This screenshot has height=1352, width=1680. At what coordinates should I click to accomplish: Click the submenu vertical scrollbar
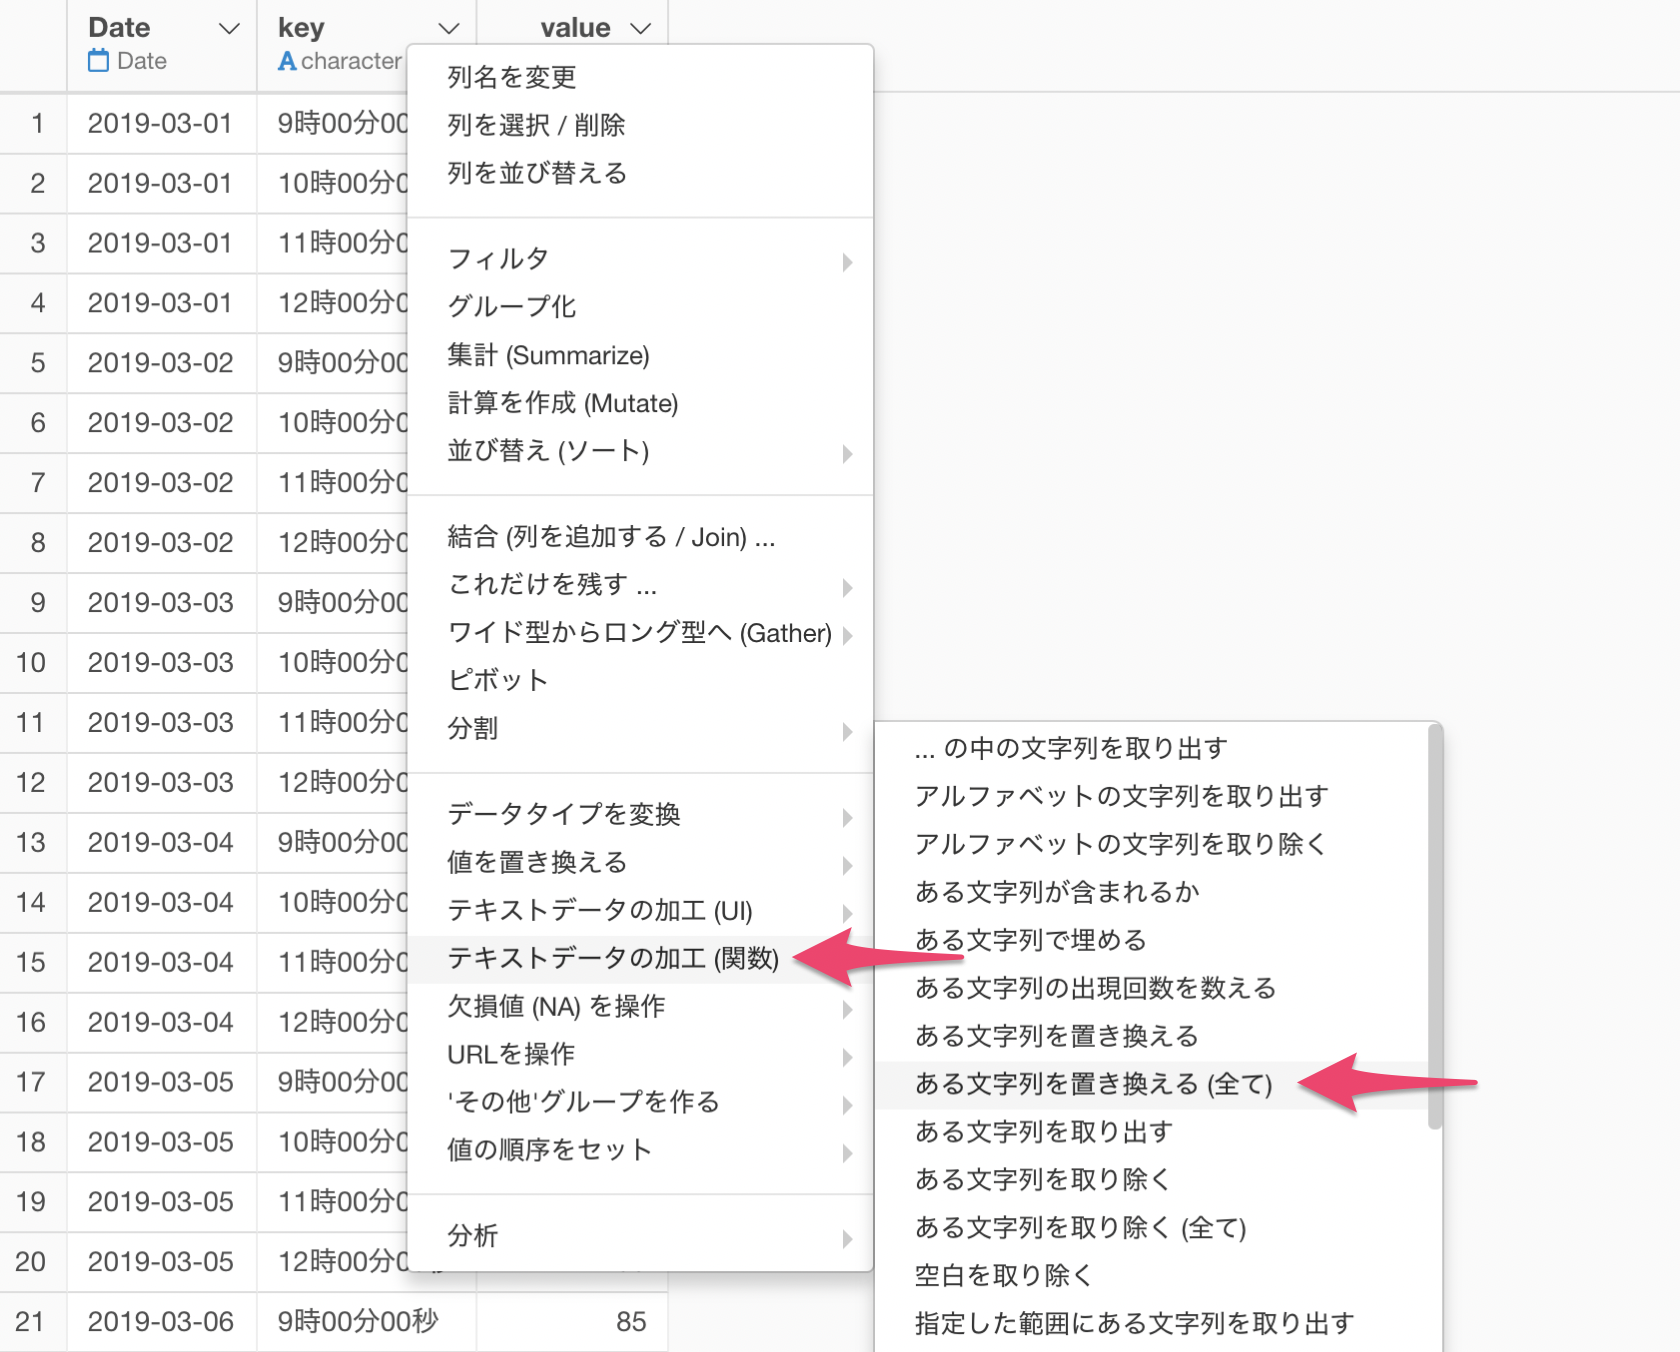click(x=1435, y=927)
